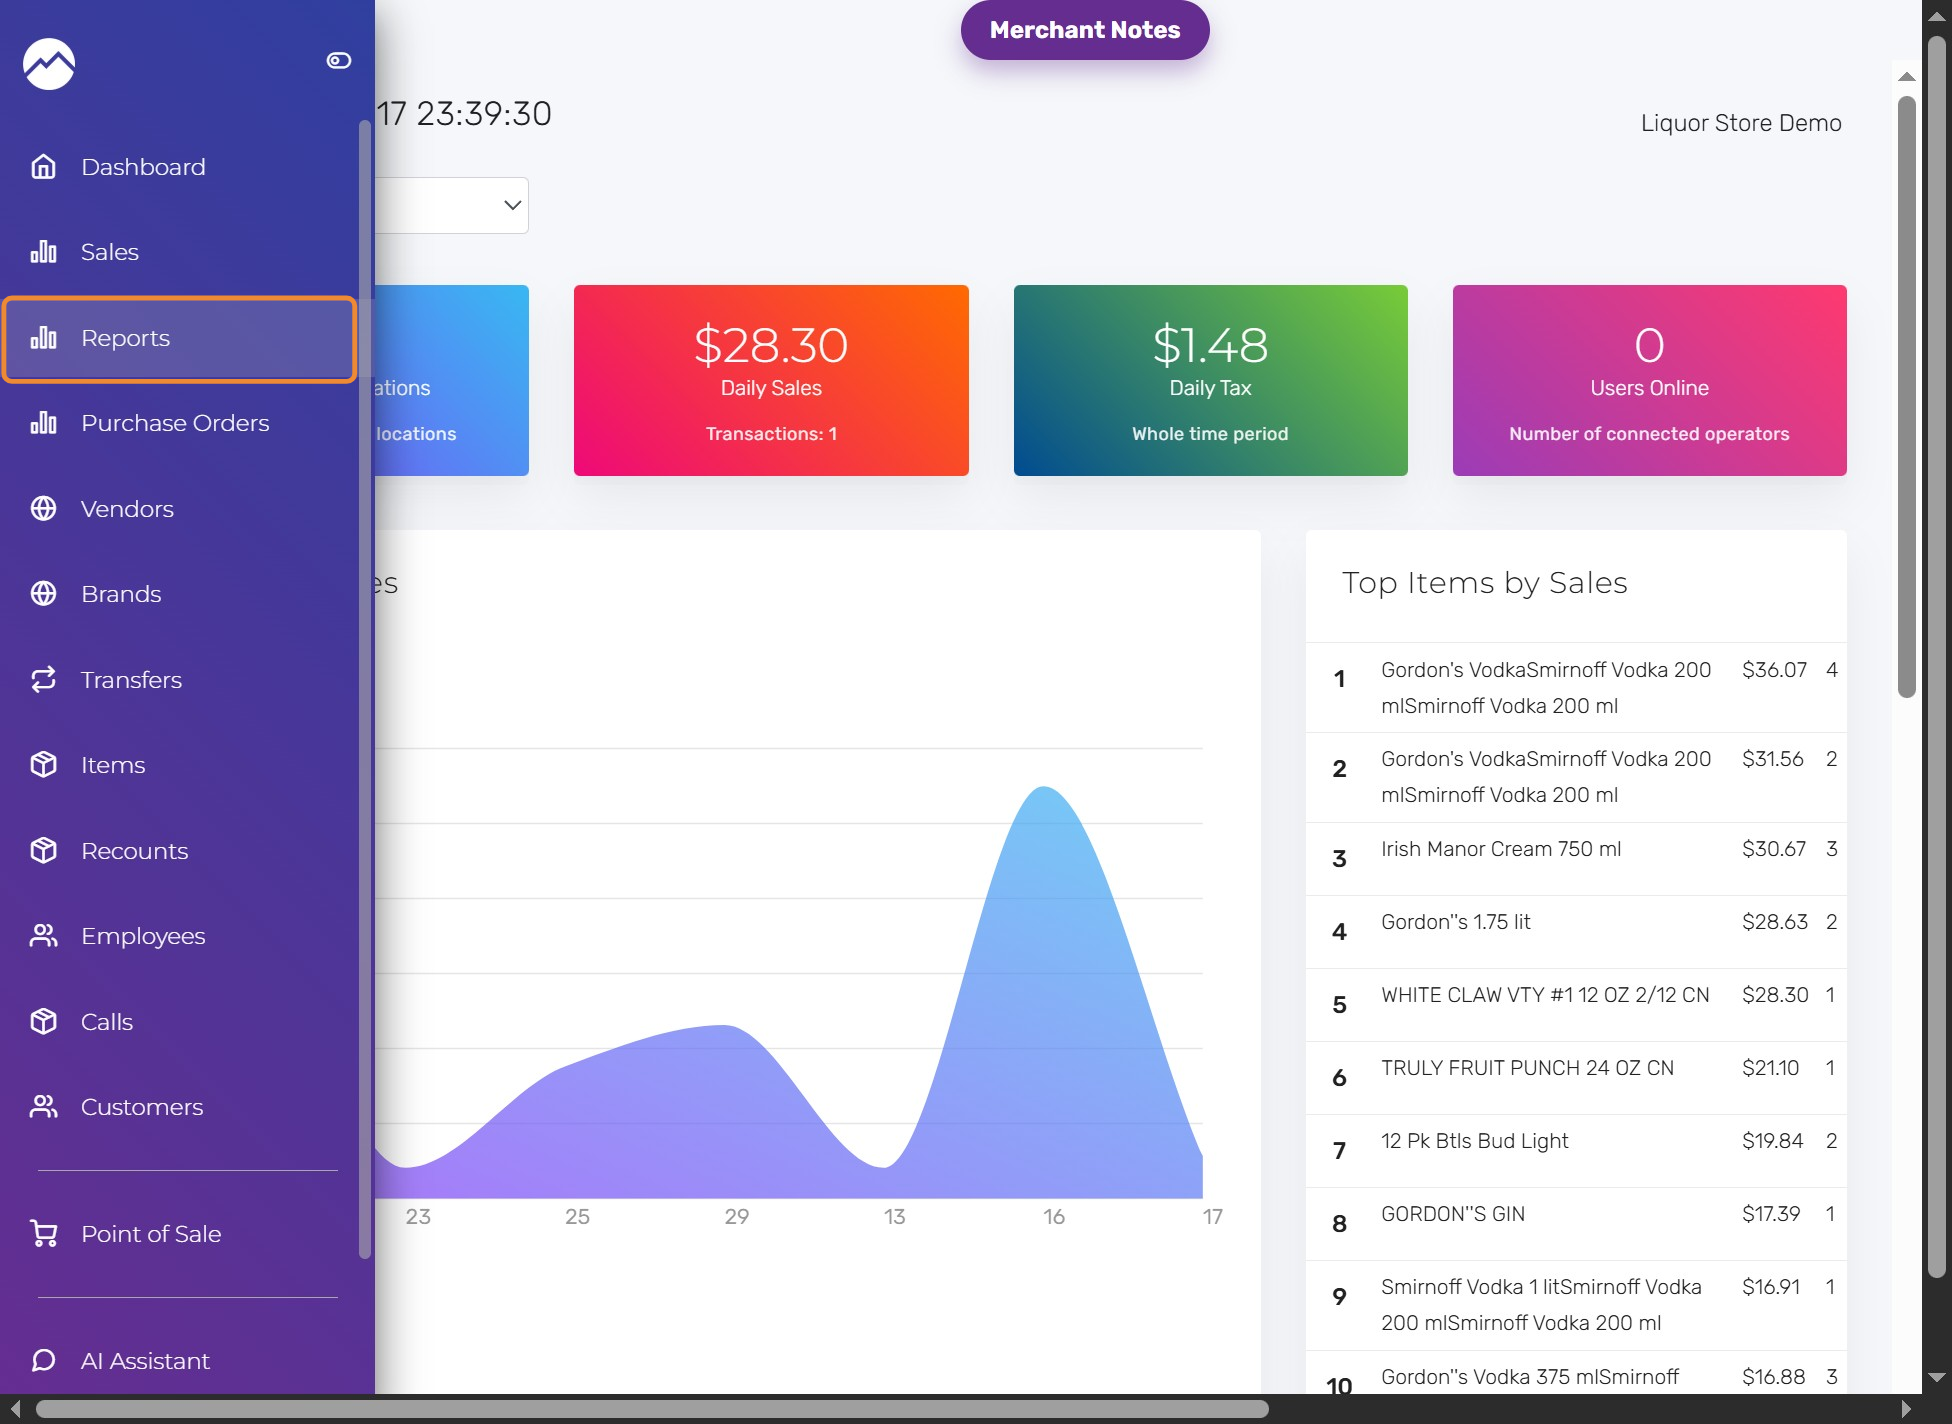1952x1424 pixels.
Task: Click the Recounts box icon
Action: 44,851
